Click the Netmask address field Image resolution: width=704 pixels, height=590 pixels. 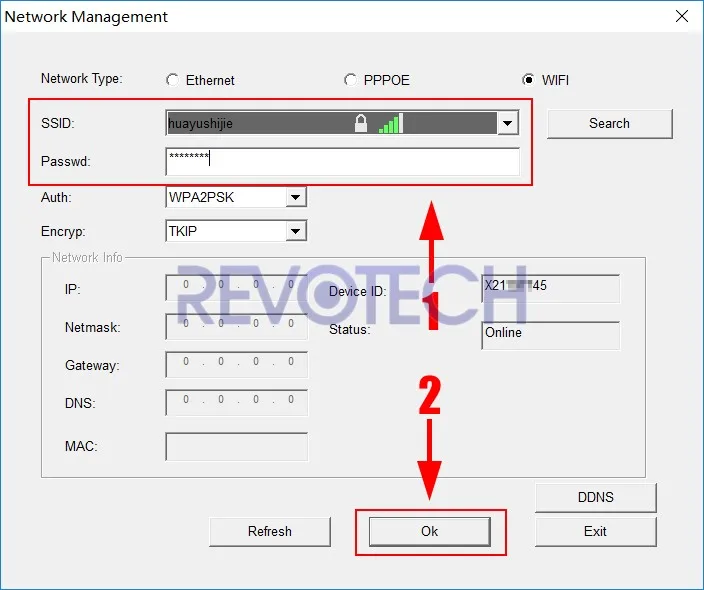(x=237, y=326)
